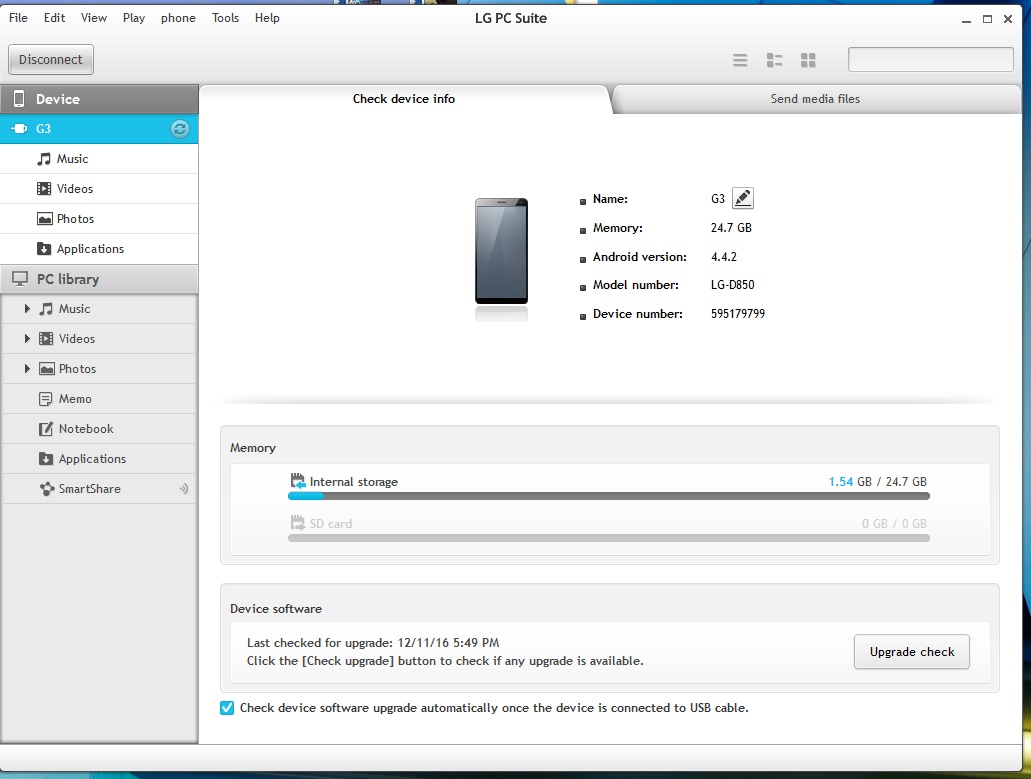1031x779 pixels.
Task: Click model number value LG-D850
Action: 732,285
